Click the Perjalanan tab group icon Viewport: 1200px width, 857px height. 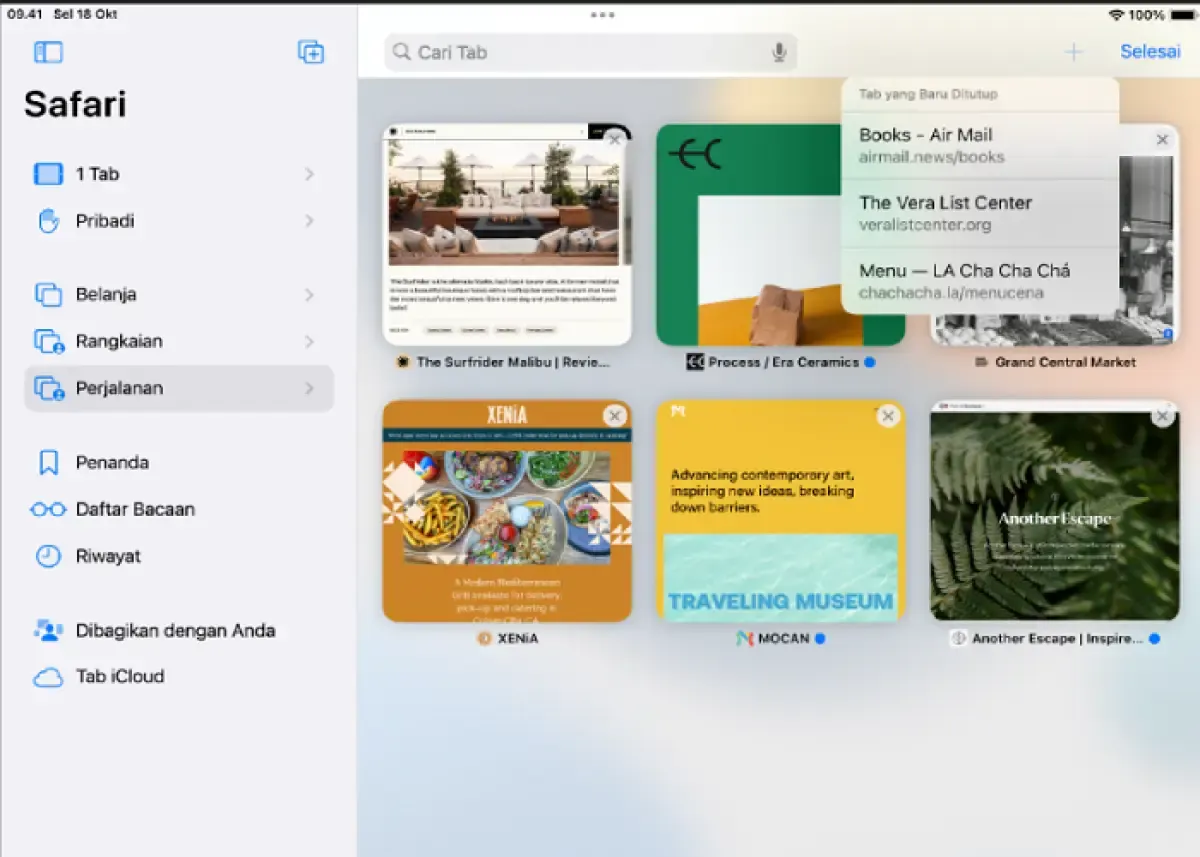point(48,388)
